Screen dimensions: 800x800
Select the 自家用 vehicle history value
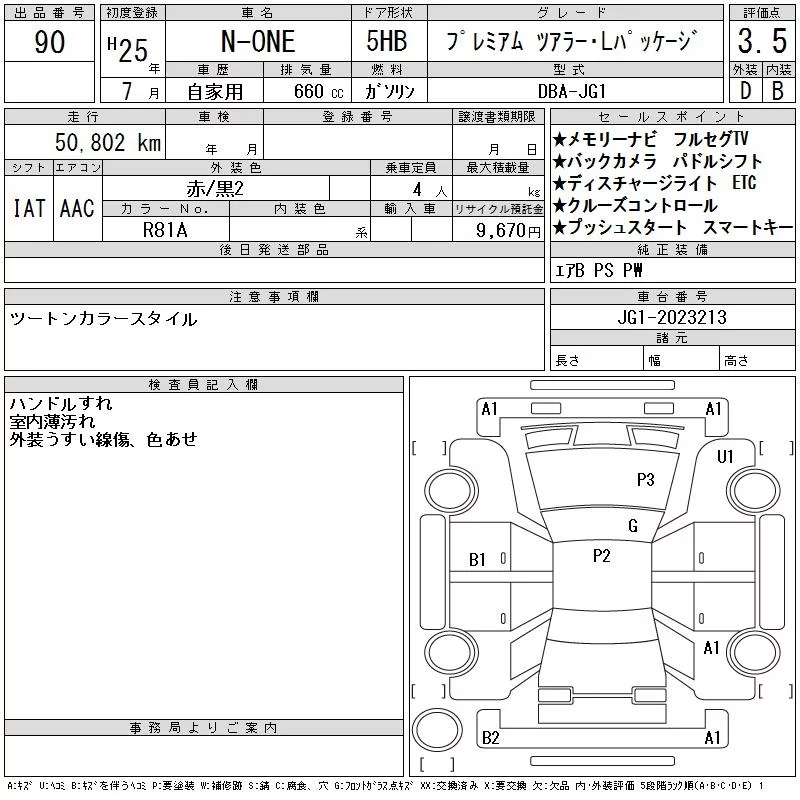click(215, 92)
